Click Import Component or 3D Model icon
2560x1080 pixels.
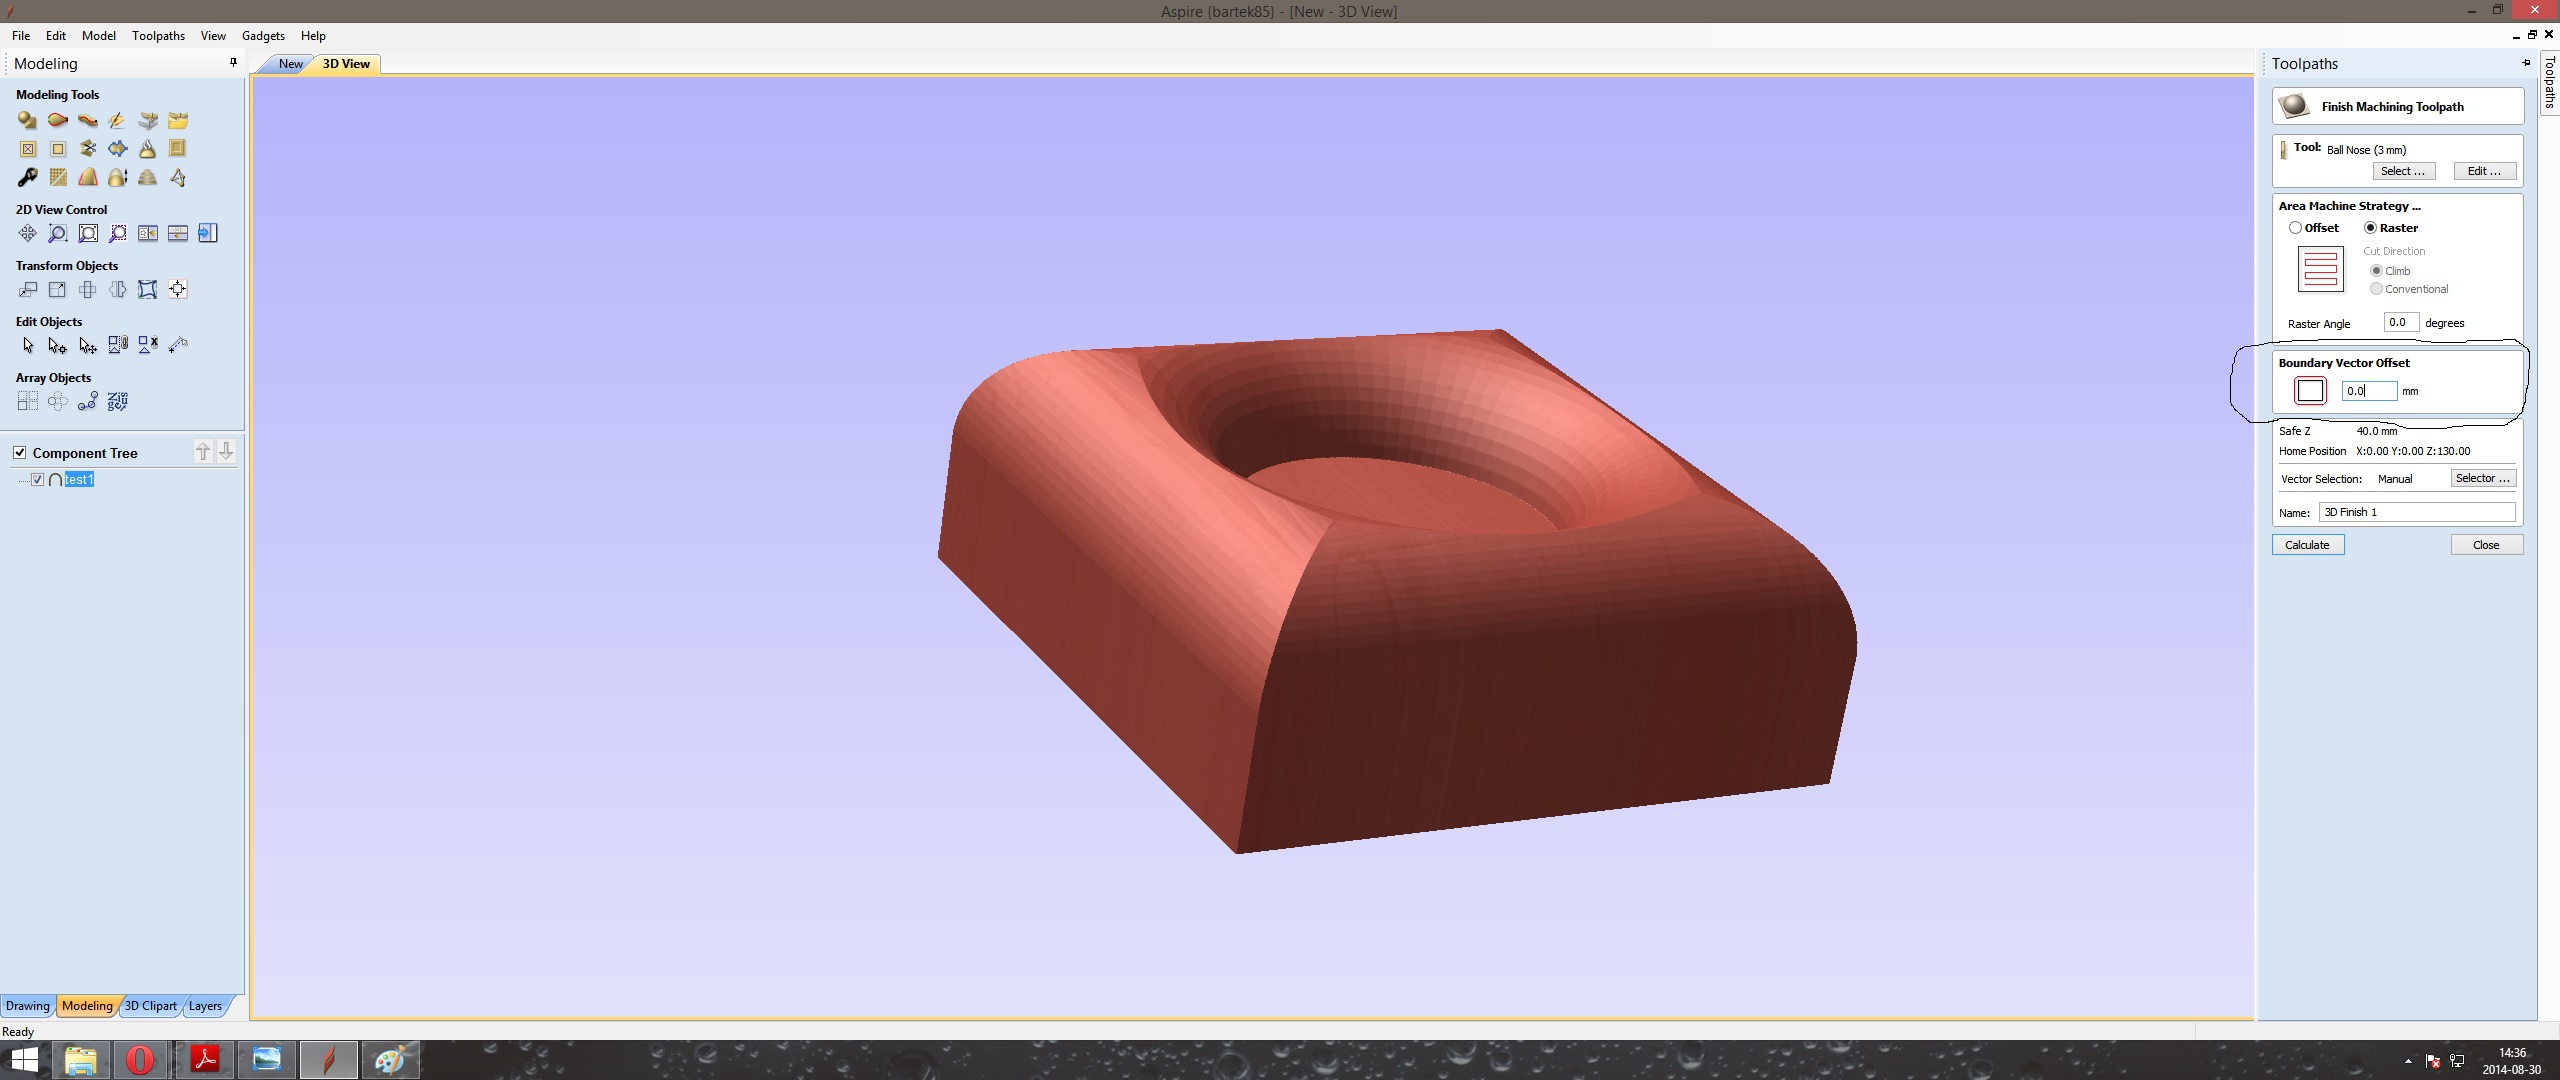[147, 120]
